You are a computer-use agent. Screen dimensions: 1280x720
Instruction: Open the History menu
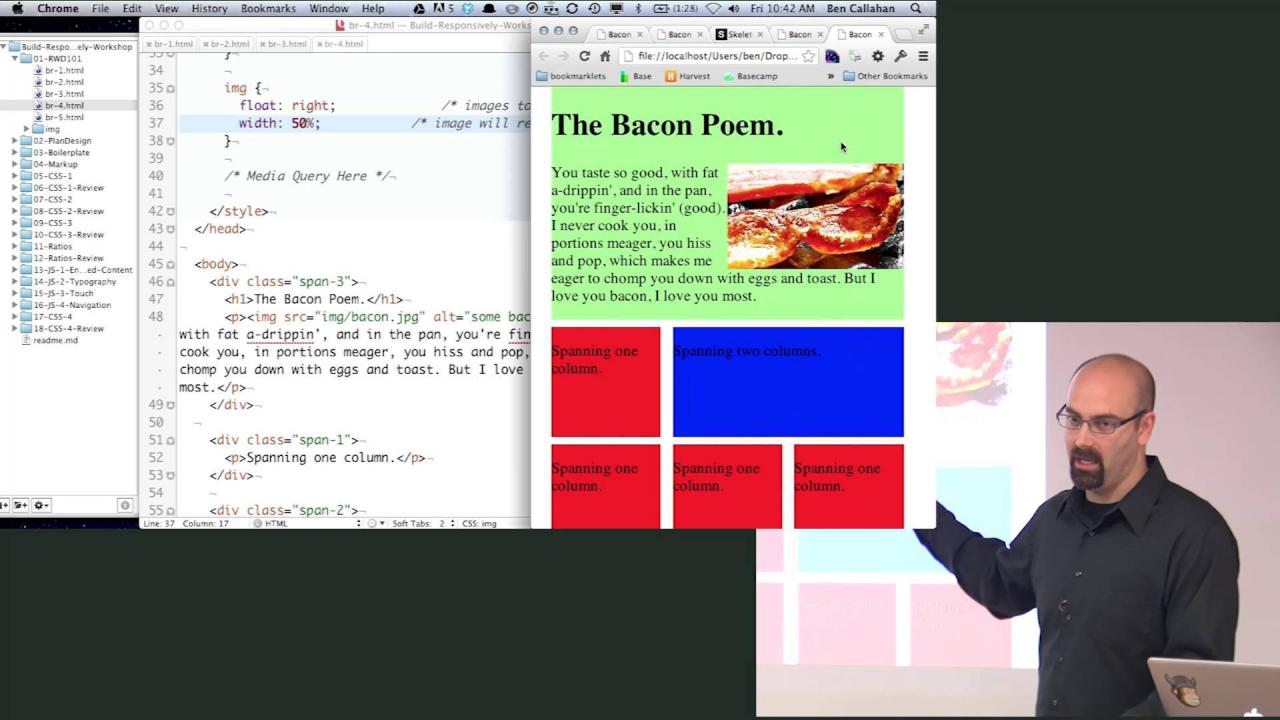tap(209, 8)
